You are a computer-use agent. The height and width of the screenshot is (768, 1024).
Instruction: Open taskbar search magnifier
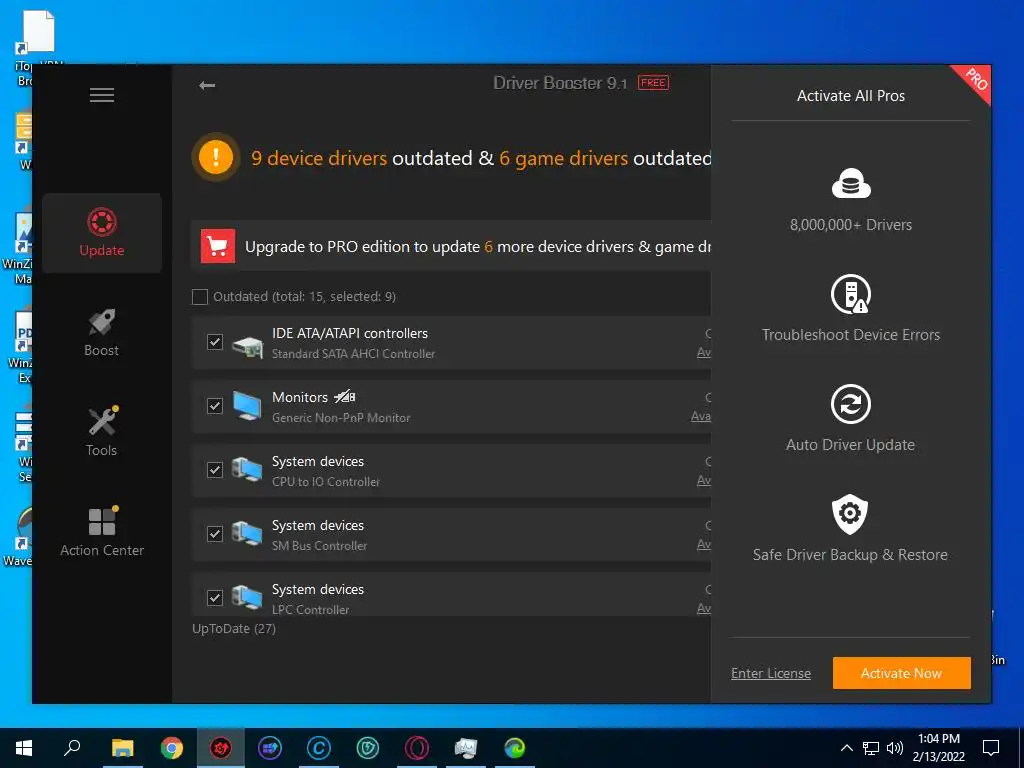click(x=72, y=748)
